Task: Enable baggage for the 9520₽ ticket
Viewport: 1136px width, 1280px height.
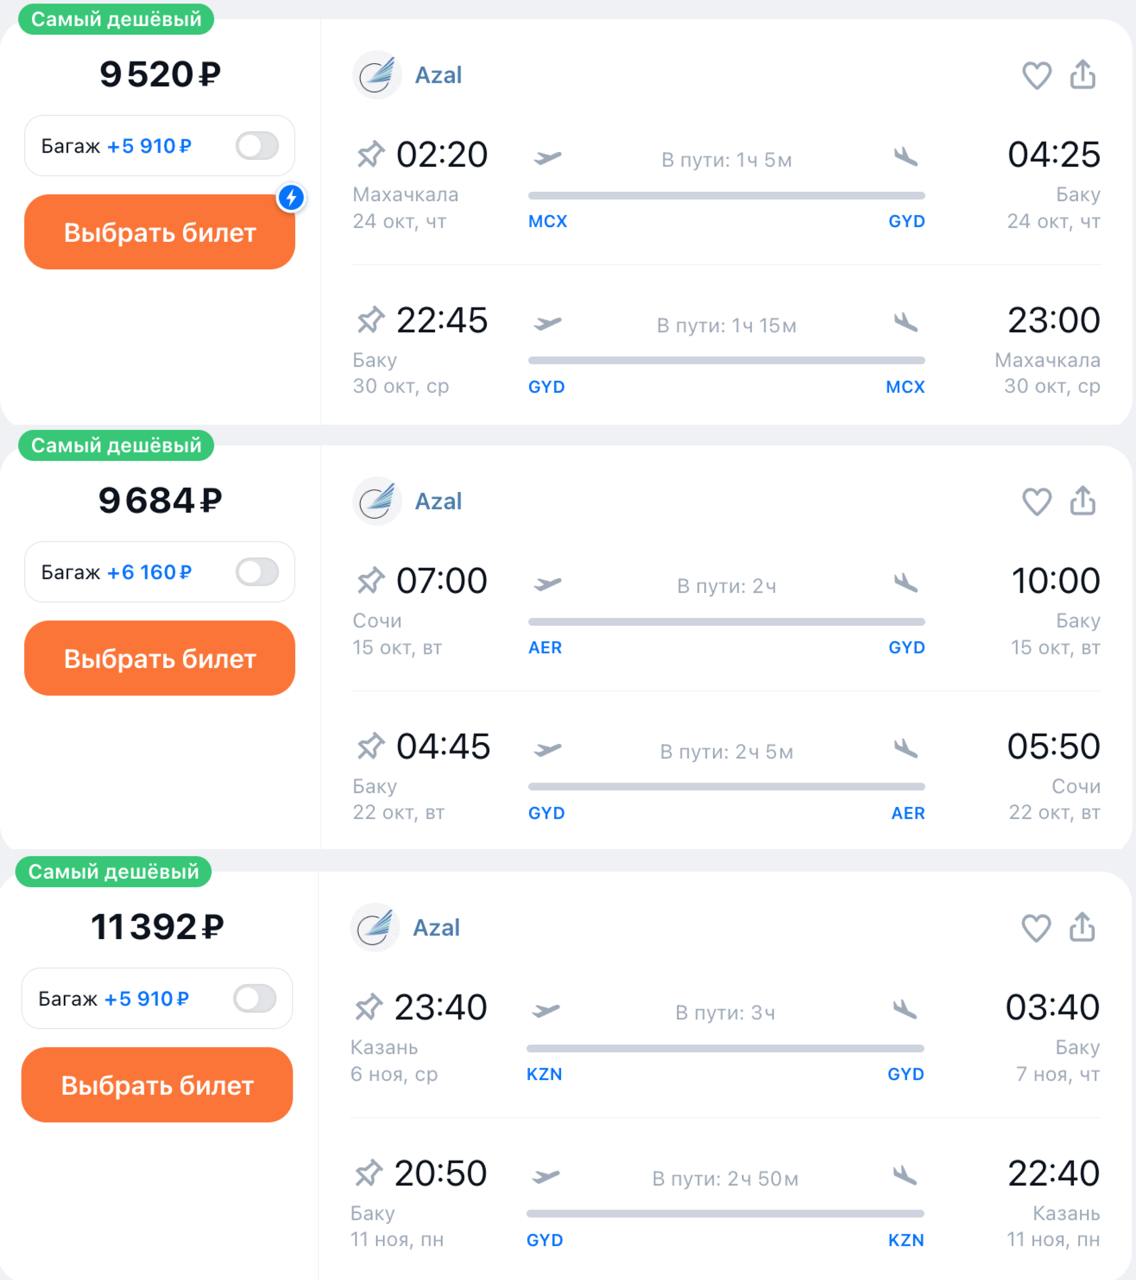Action: [x=257, y=146]
